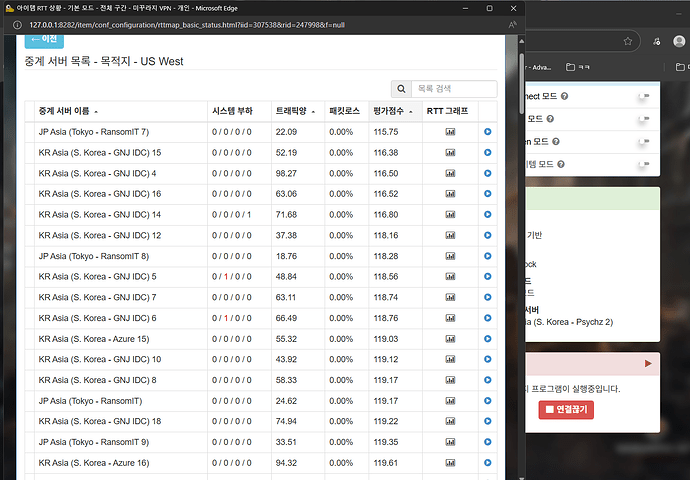Click play icon for KR Asia Azure 15

[487, 339]
